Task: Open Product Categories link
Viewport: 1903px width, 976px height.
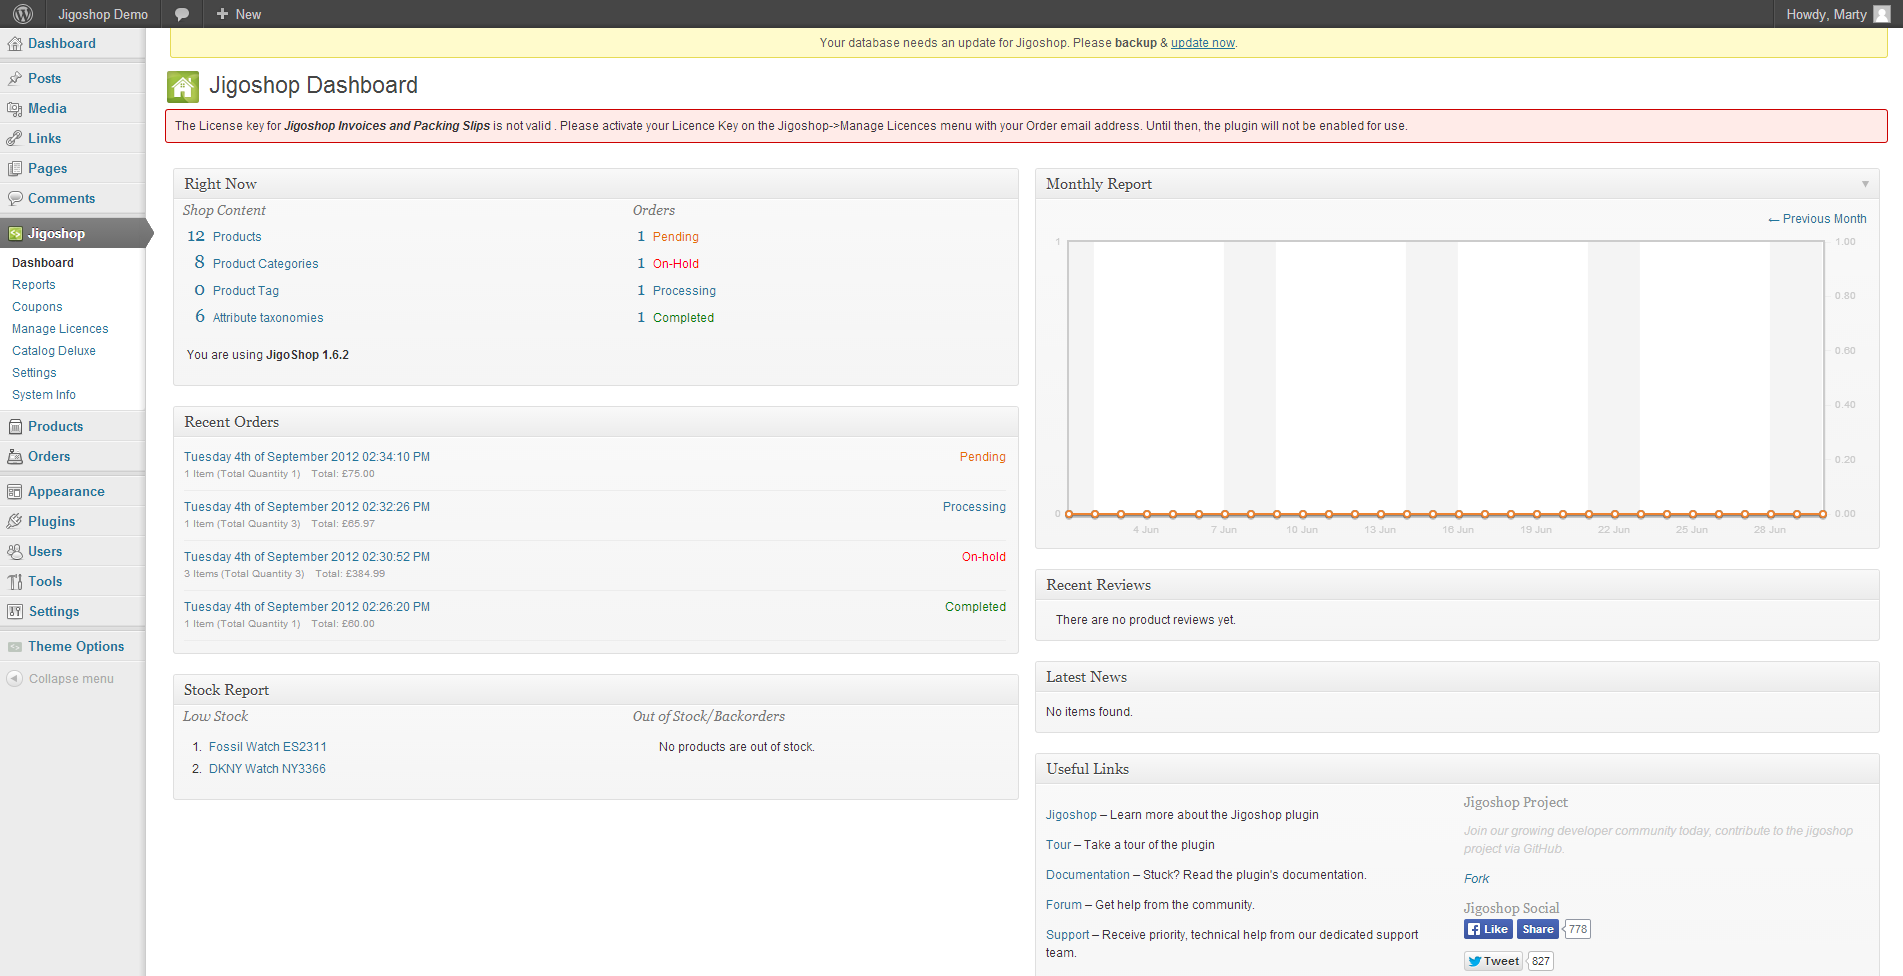Action: click(x=265, y=264)
